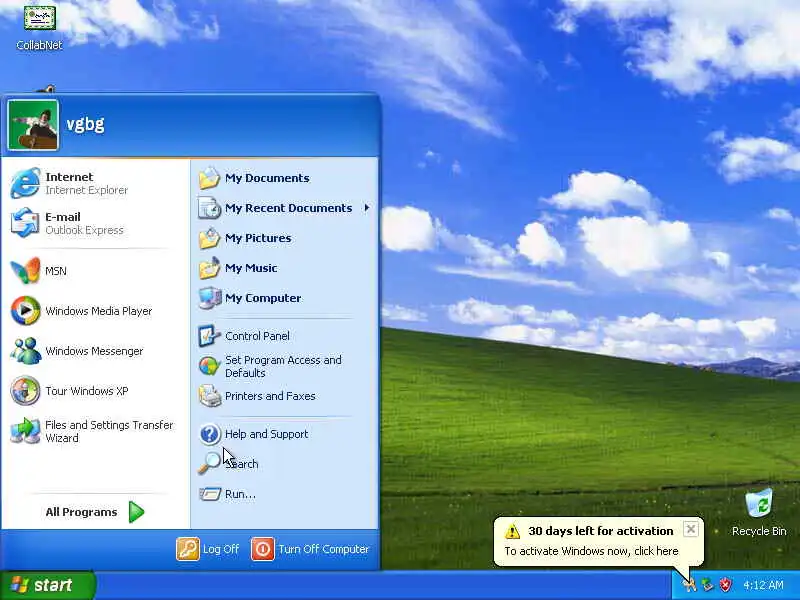The width and height of the screenshot is (800, 600).
Task: Click the vgbg username text
Action: click(85, 124)
